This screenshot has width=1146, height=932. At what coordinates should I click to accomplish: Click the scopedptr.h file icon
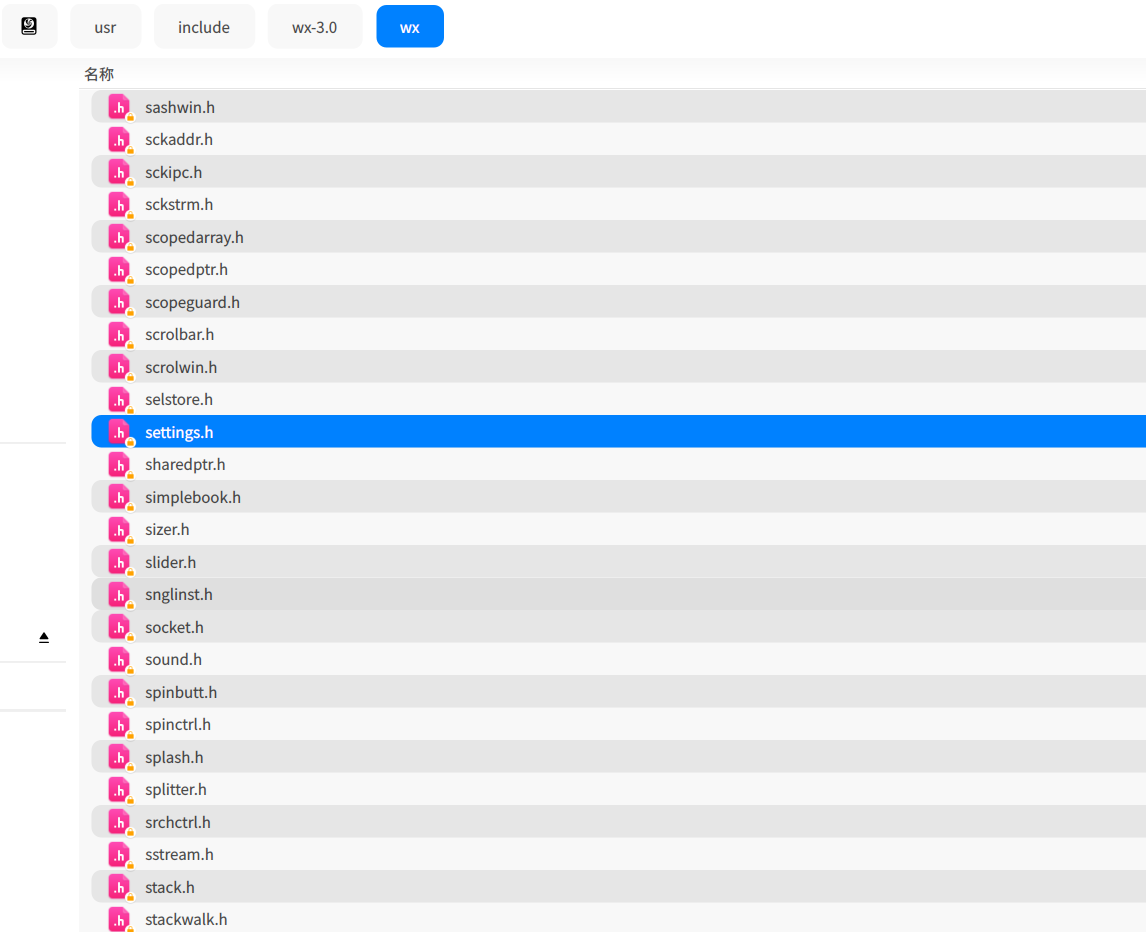[120, 270]
